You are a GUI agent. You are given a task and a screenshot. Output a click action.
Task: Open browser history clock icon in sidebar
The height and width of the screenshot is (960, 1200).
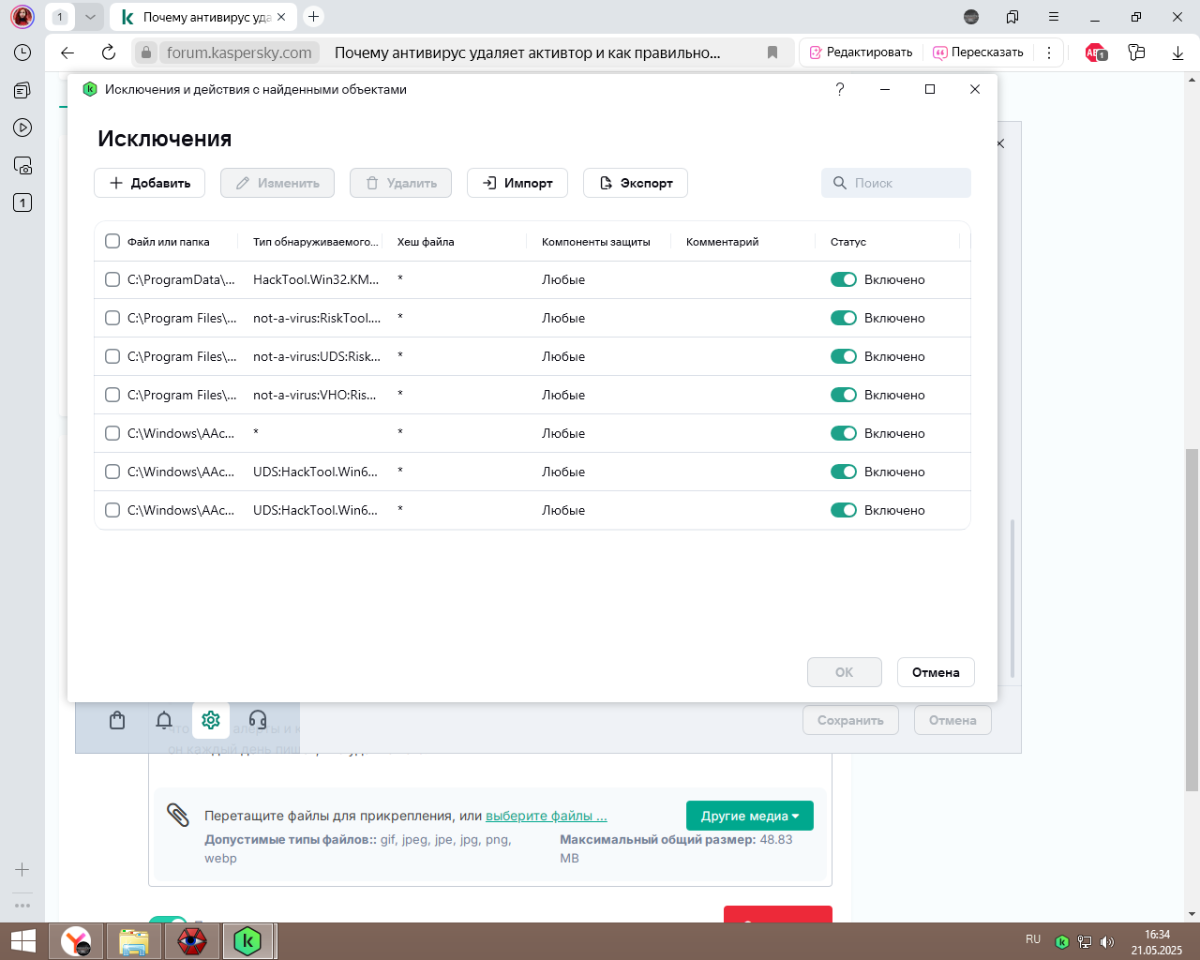(x=22, y=53)
